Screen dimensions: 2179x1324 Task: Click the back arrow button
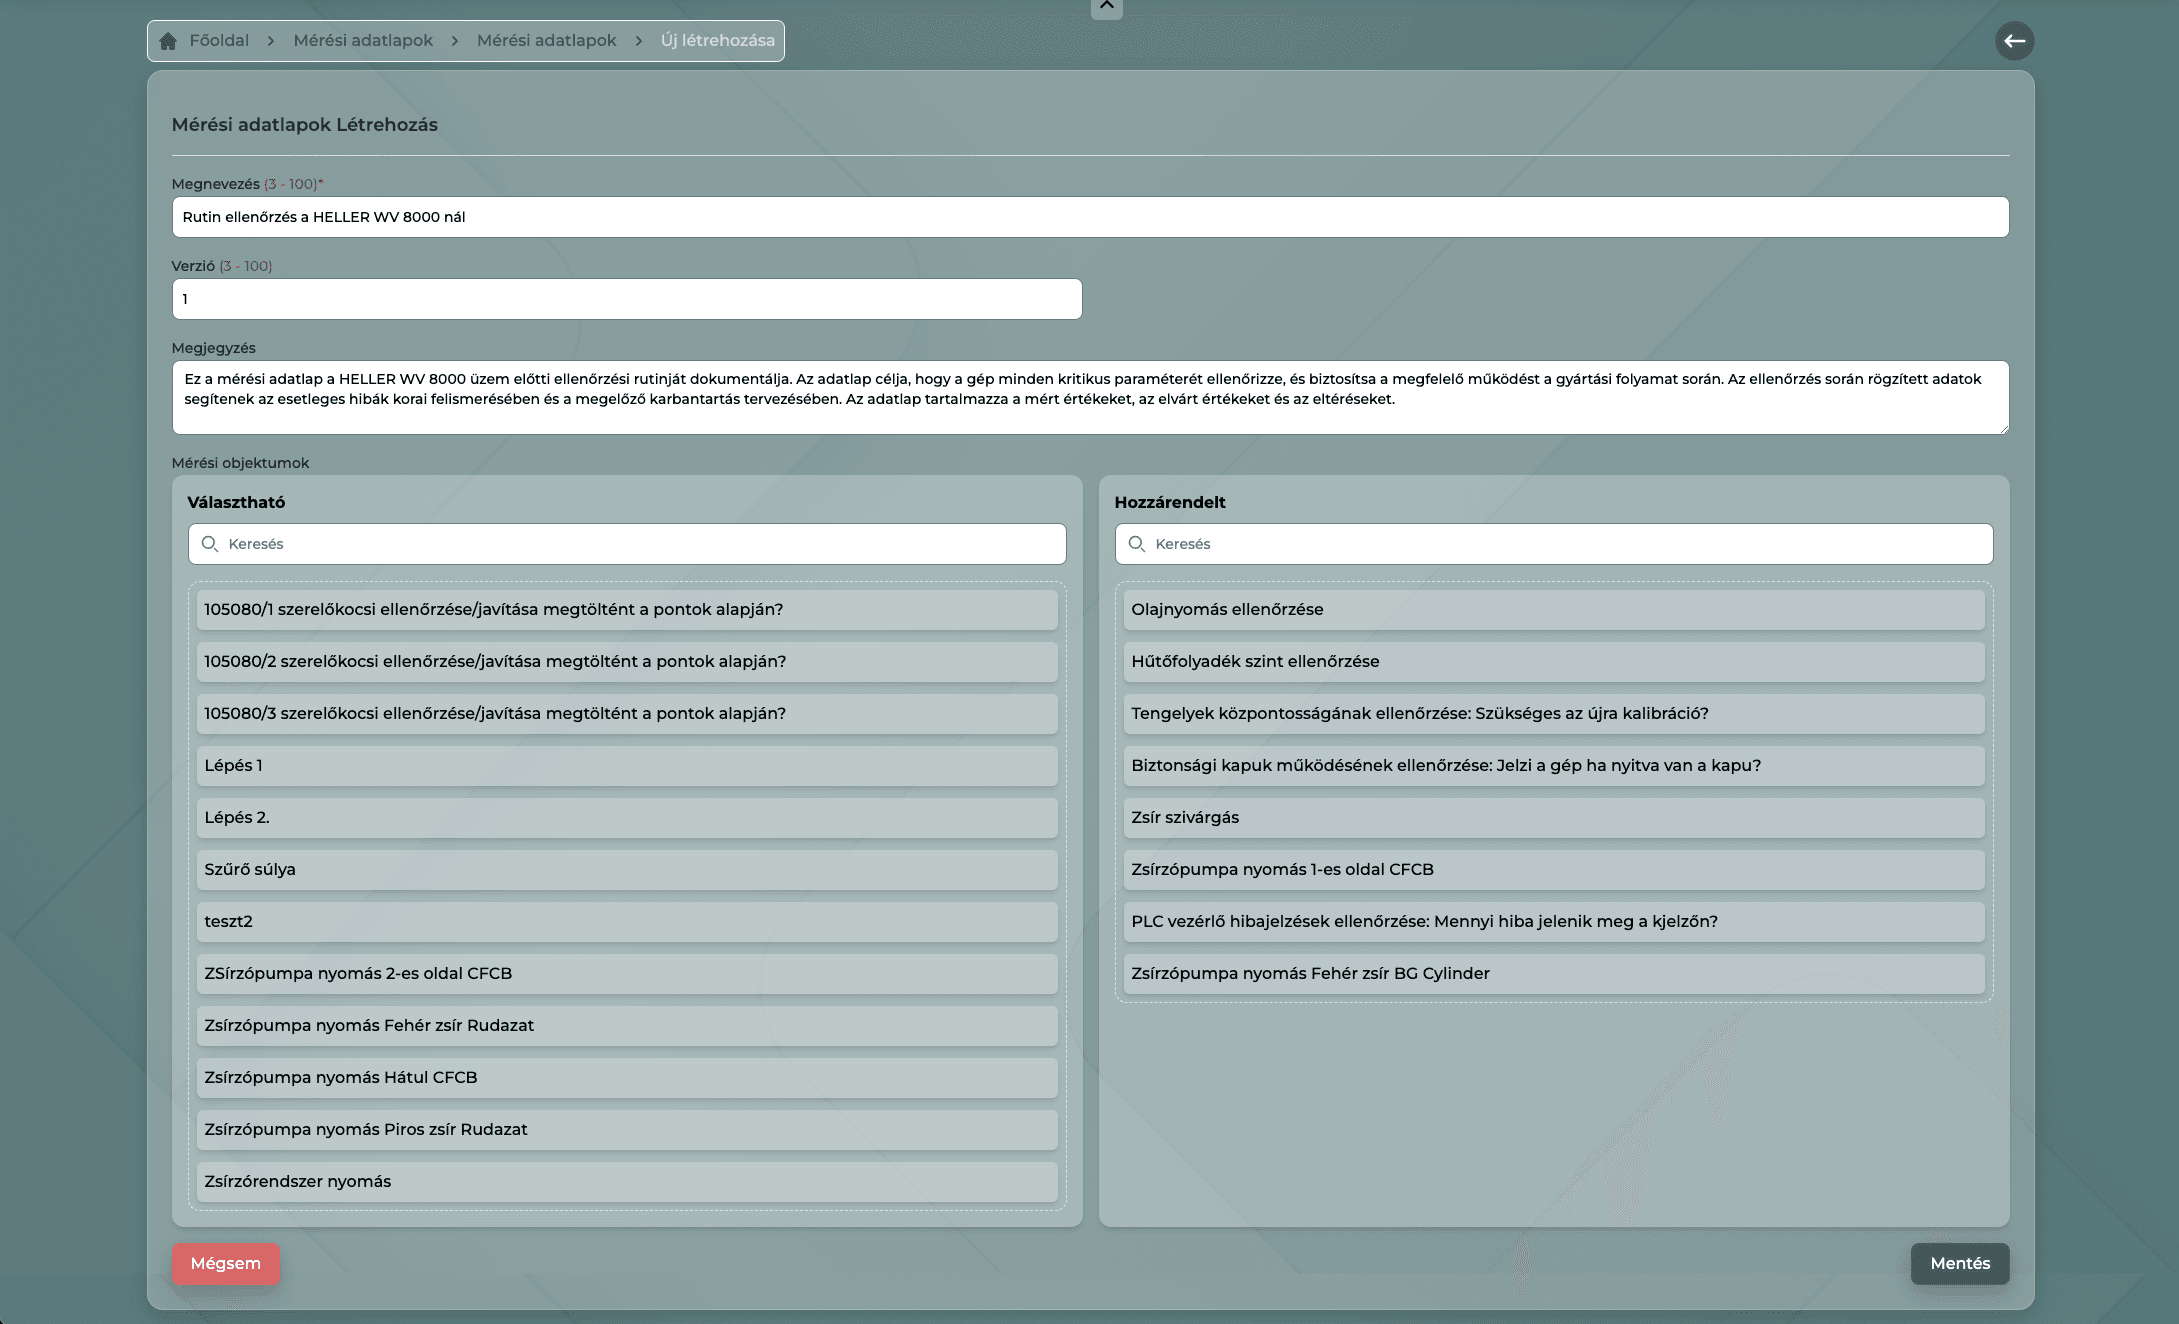(x=2014, y=41)
